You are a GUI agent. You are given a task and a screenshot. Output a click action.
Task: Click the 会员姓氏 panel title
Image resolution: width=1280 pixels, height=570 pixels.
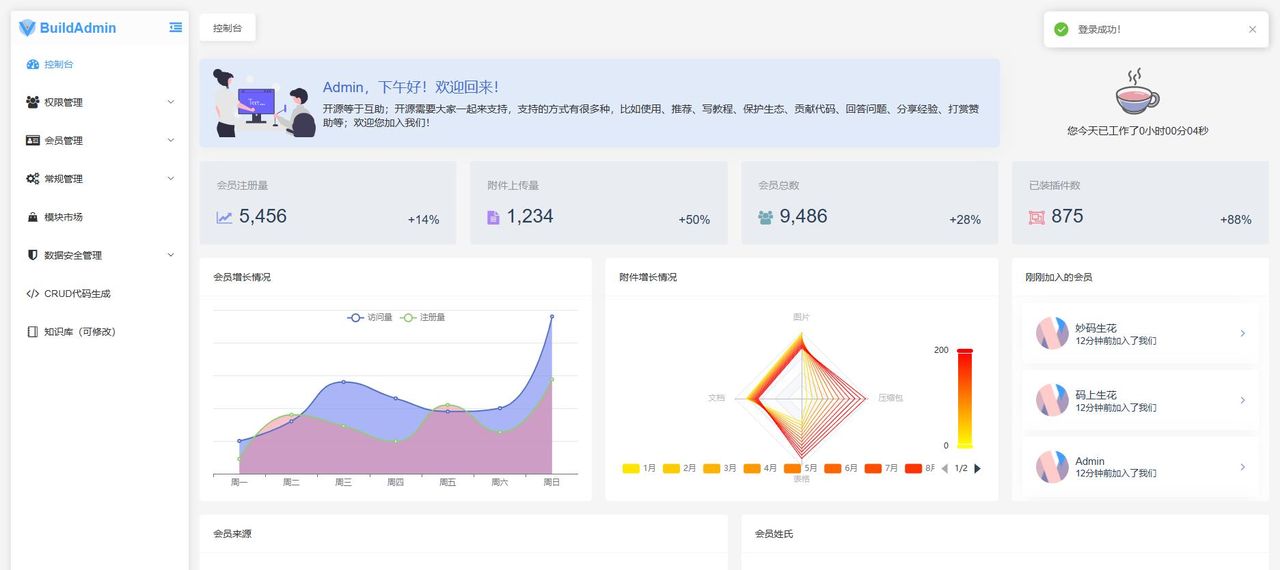(x=774, y=534)
